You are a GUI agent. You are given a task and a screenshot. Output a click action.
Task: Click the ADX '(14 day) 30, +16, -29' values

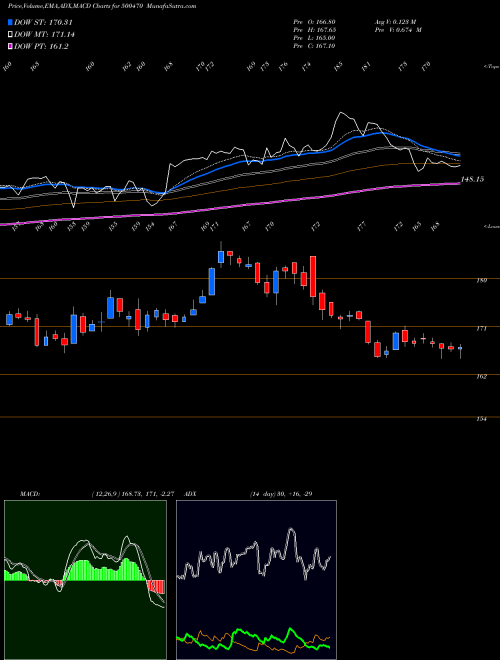(281, 494)
